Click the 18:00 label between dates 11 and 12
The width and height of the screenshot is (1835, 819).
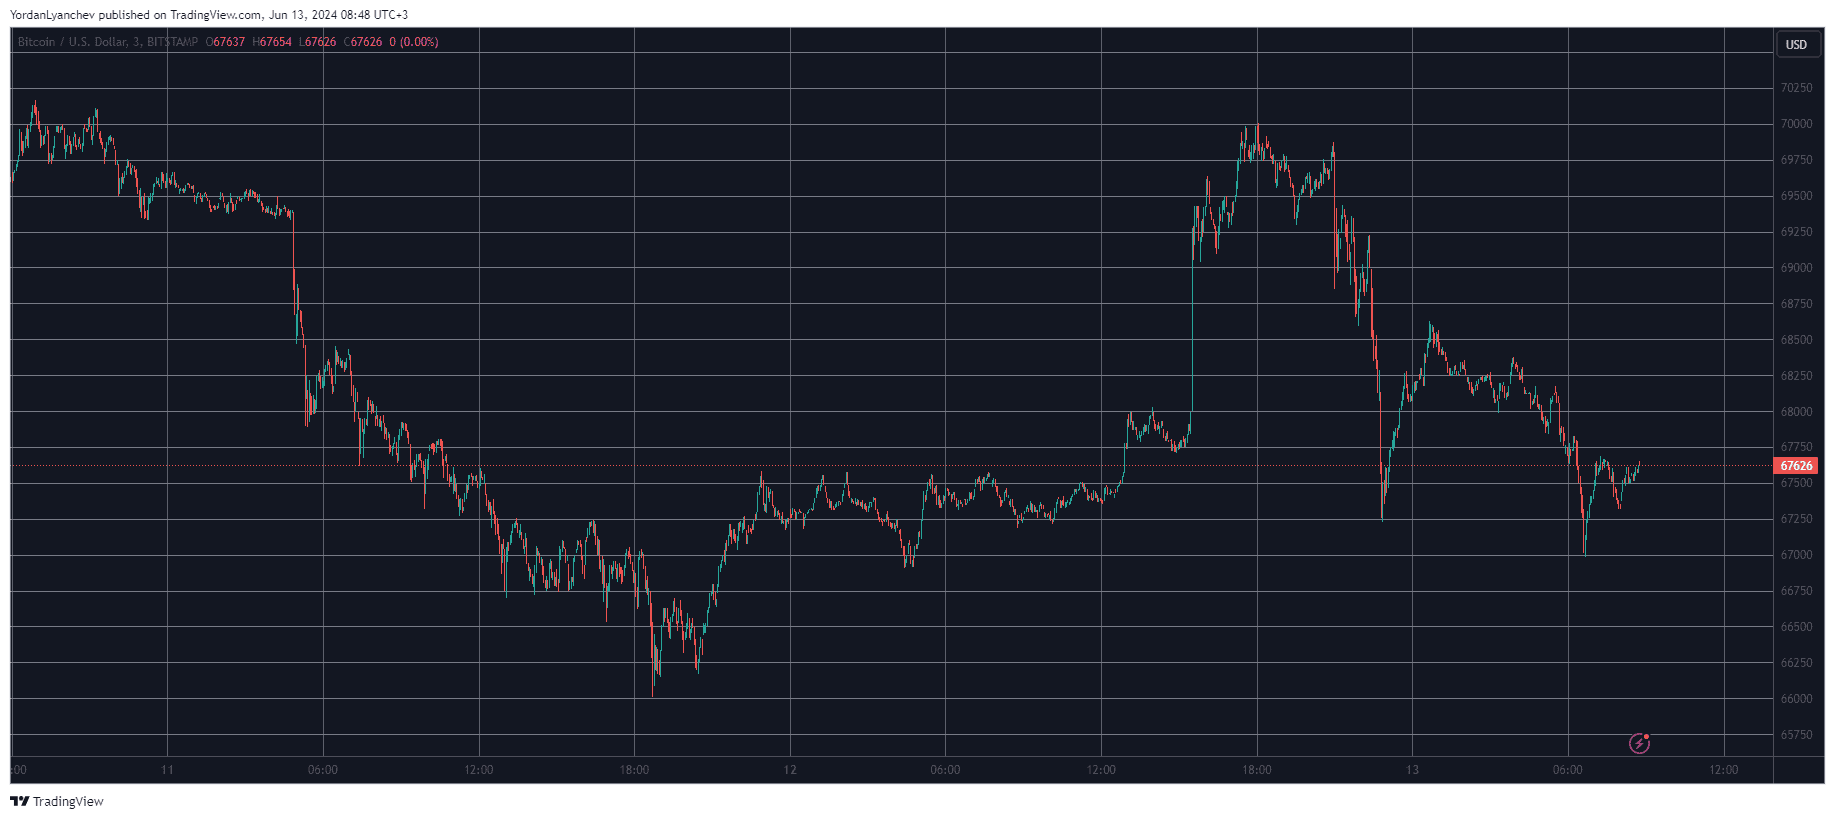pos(634,770)
